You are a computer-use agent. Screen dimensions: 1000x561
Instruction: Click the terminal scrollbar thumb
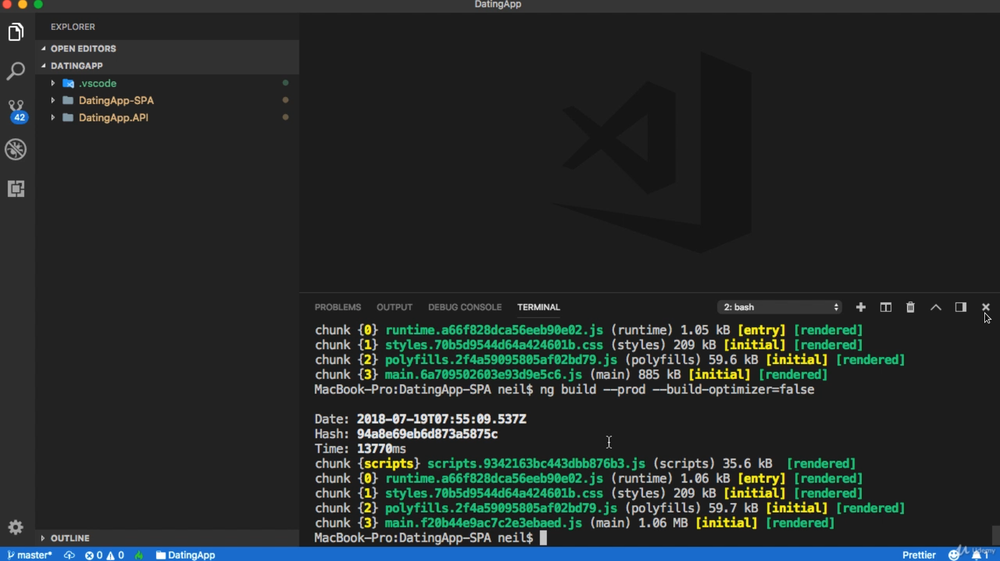point(996,534)
